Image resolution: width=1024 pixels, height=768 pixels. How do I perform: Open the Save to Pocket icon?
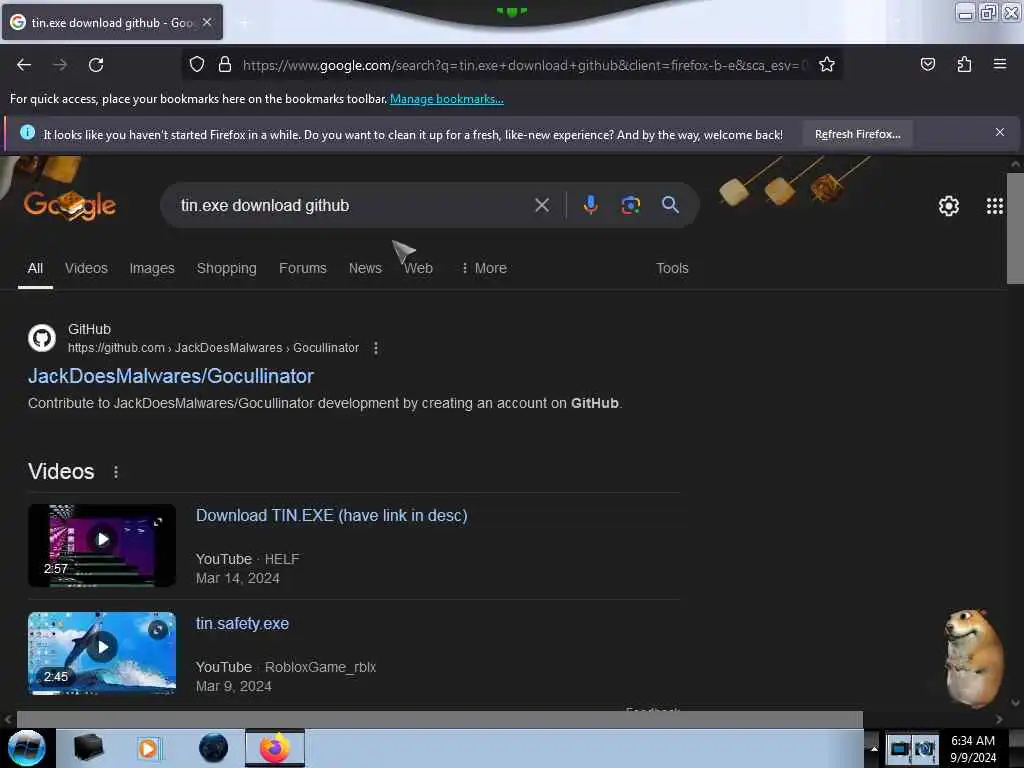[927, 64]
